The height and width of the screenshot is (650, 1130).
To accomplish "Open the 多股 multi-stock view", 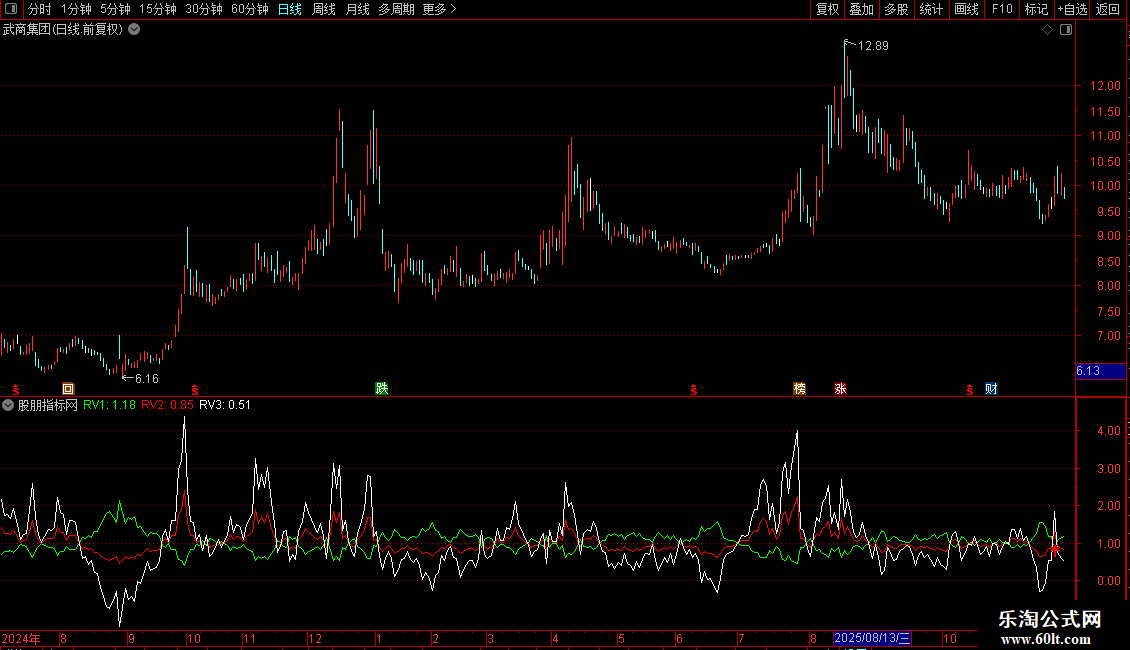I will (896, 9).
